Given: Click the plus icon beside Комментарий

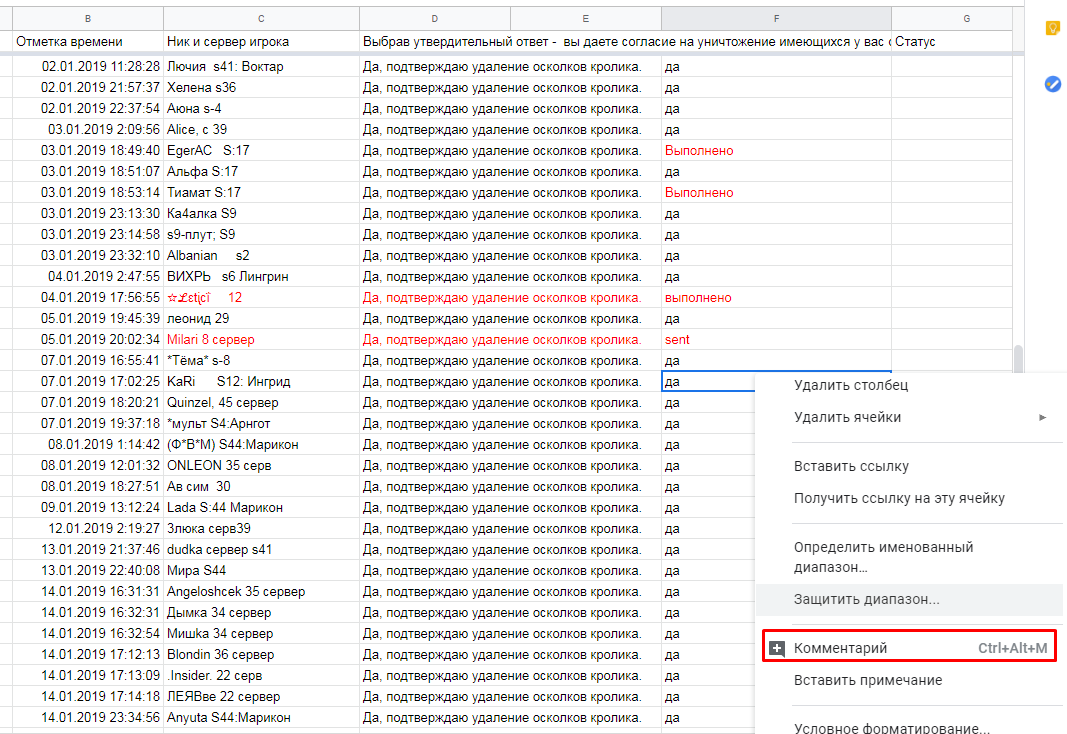Looking at the screenshot, I should [777, 649].
